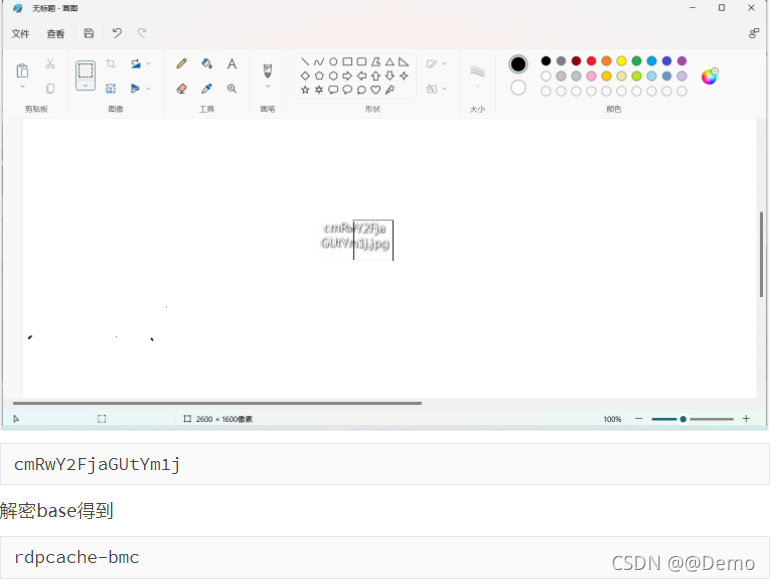The image size is (770, 581).
Task: Expand the Flip dropdown arrow
Action: [149, 88]
